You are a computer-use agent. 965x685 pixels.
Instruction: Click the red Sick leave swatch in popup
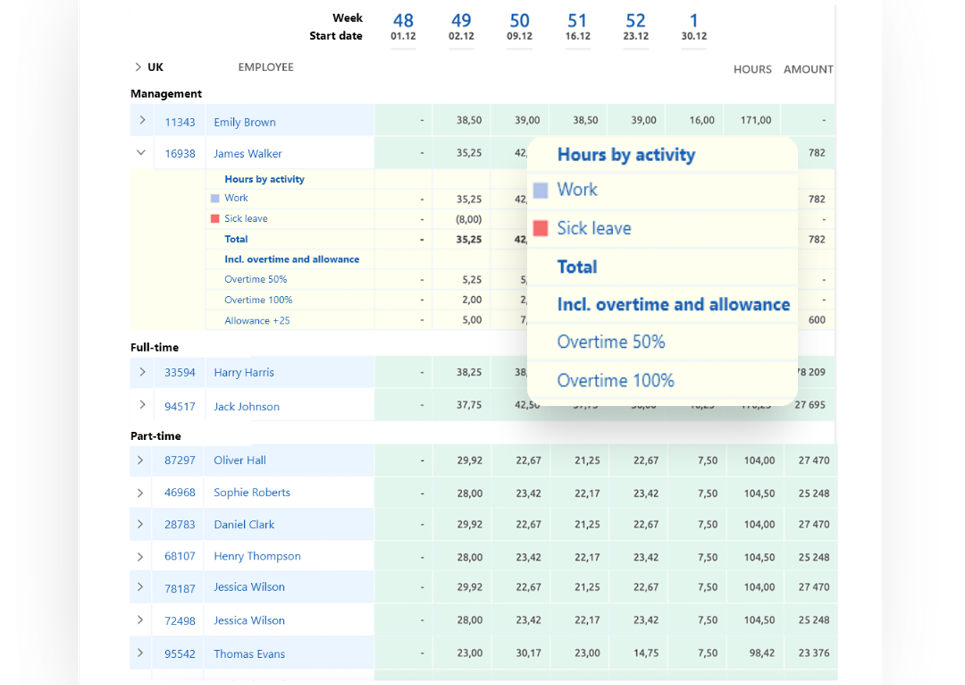coord(540,228)
